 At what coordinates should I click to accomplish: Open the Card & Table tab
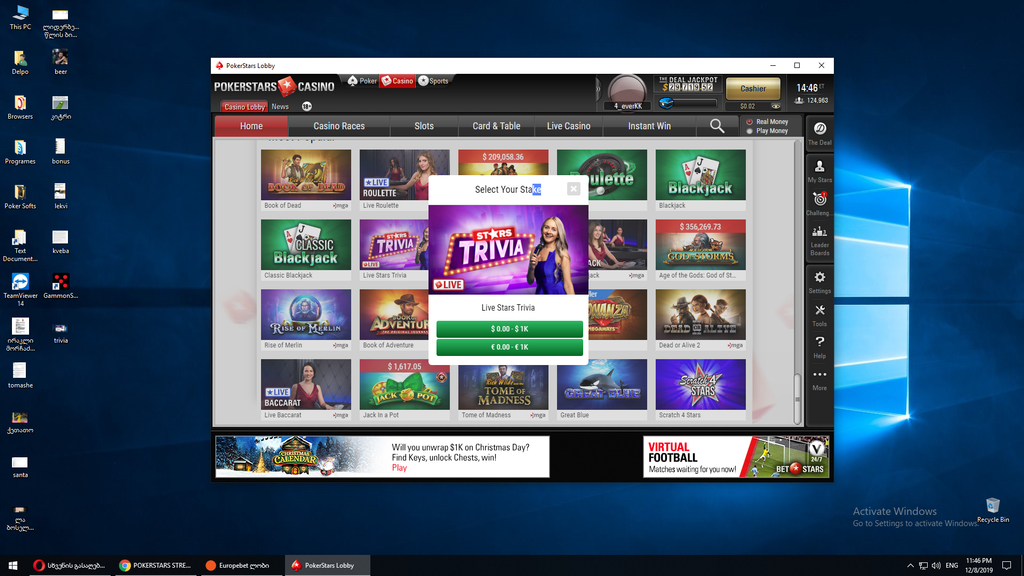496,126
